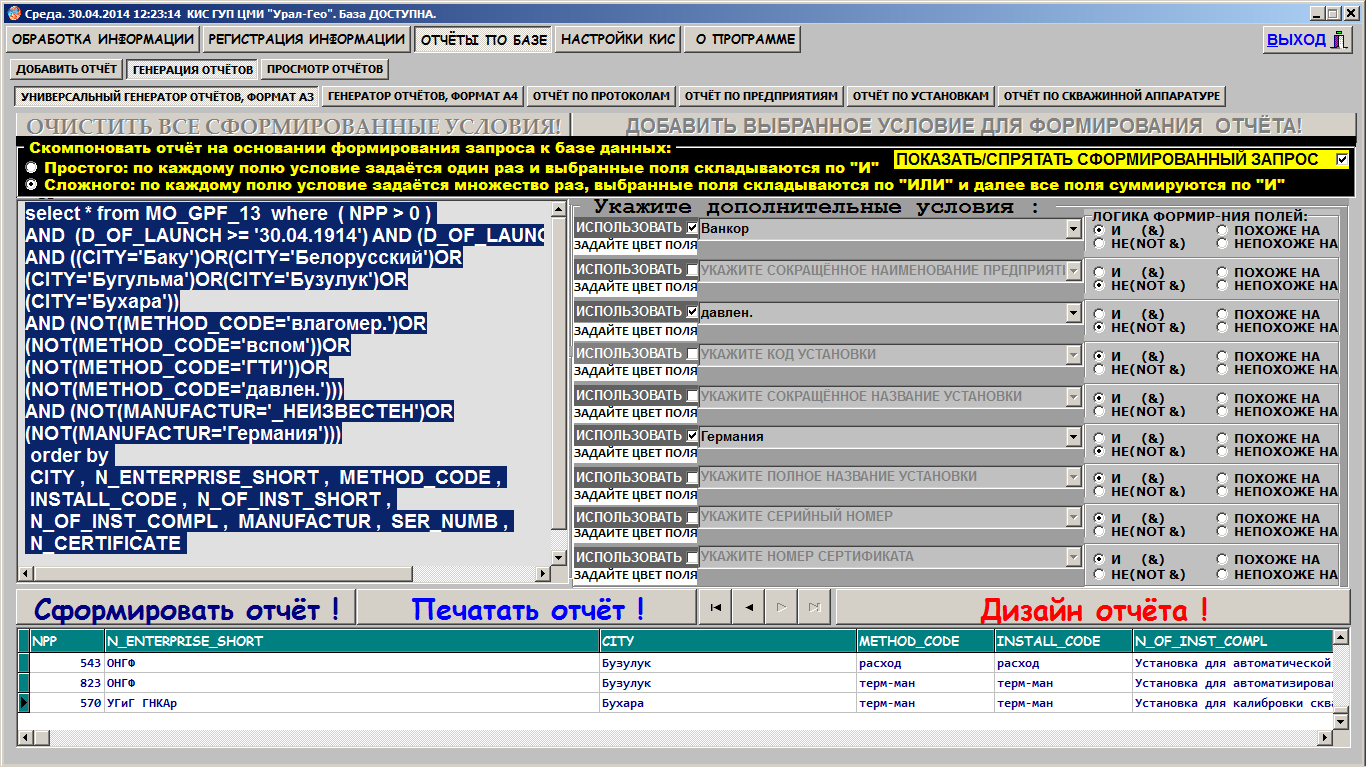Enable ИСПОЛЬЗОВАТЬ for УКАЖИТЕ НОМЕР СЕРТИФИКАТА row

(693, 558)
